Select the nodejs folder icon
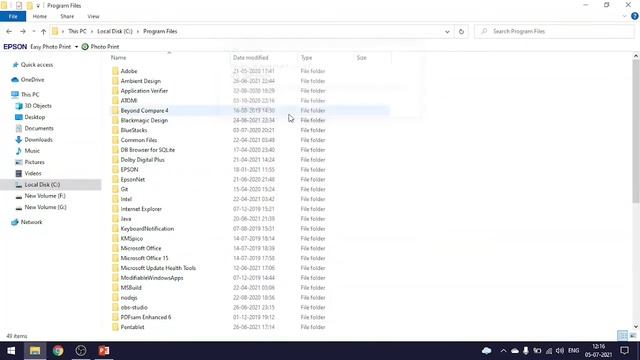640x360 pixels. tap(115, 298)
